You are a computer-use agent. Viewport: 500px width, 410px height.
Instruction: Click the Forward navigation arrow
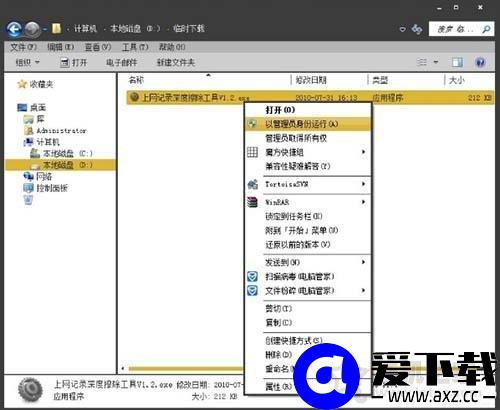(x=33, y=29)
